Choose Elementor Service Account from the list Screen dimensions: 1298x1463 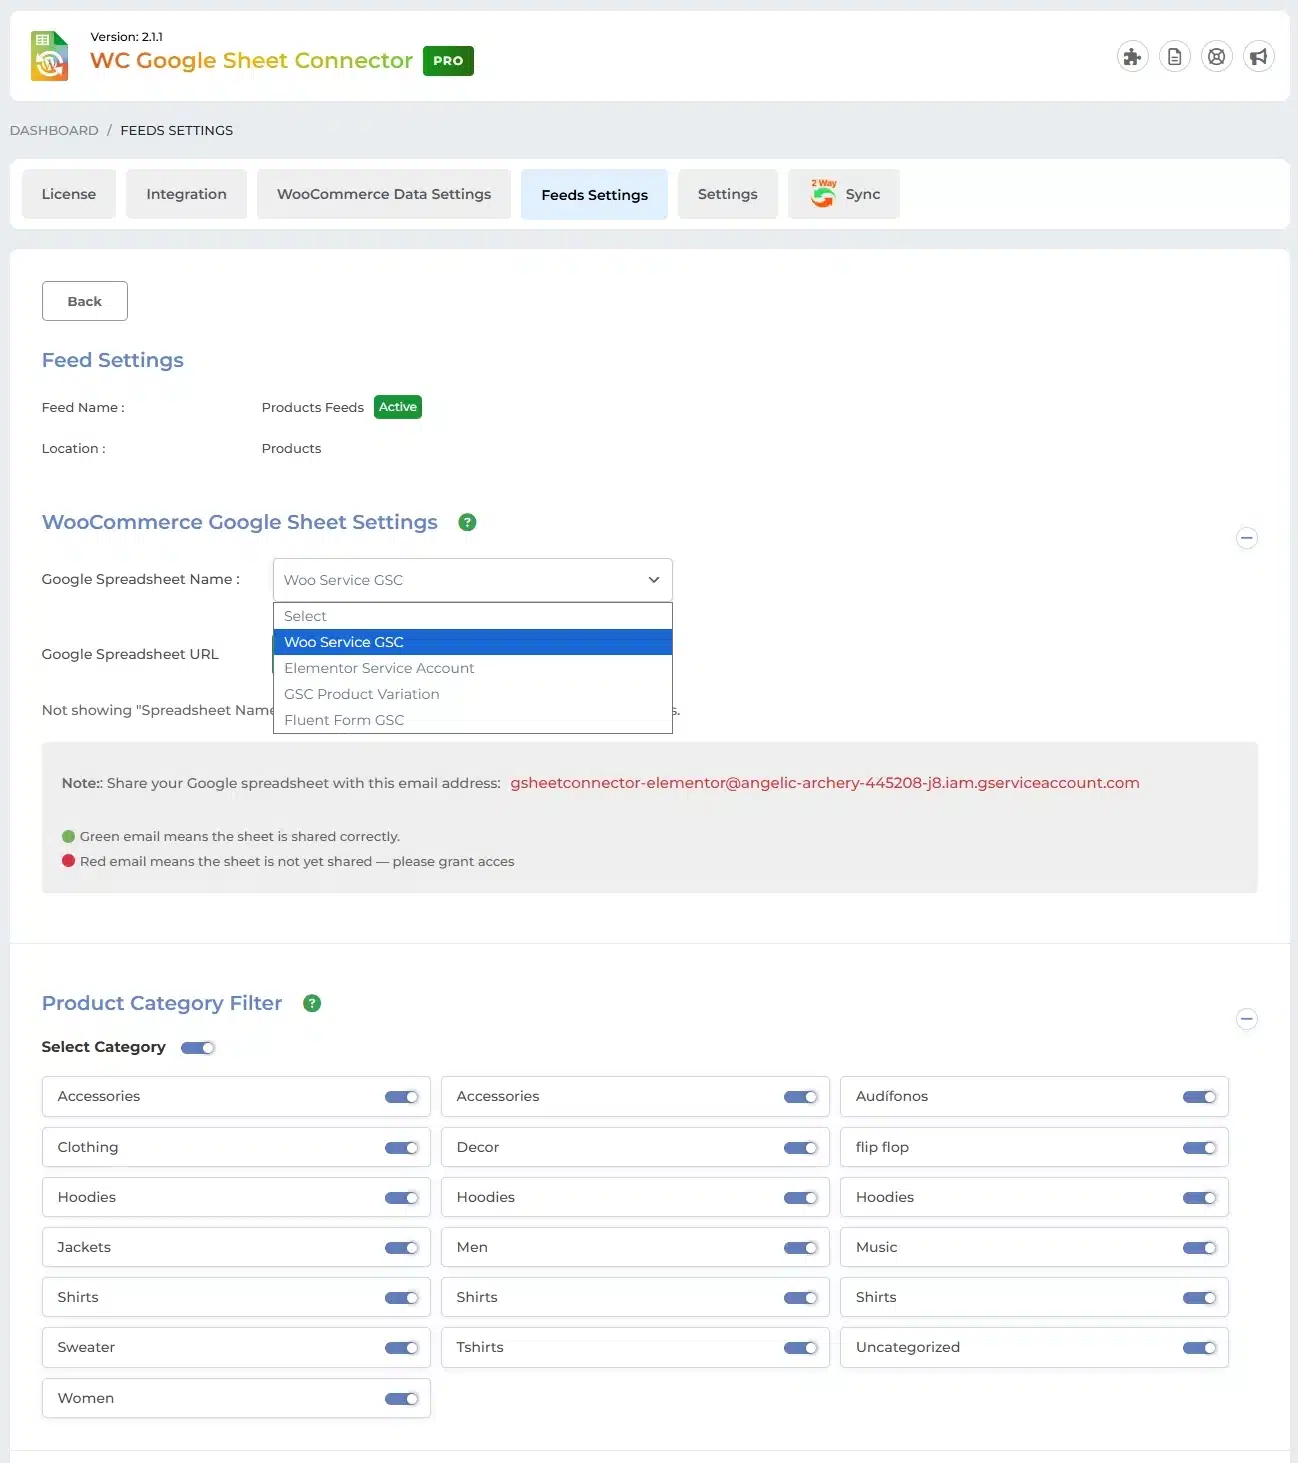379,668
